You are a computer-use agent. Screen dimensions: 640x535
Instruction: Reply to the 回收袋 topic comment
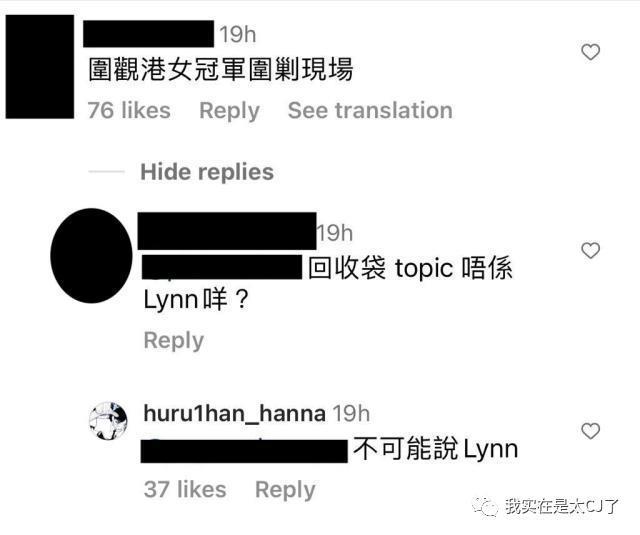[174, 341]
